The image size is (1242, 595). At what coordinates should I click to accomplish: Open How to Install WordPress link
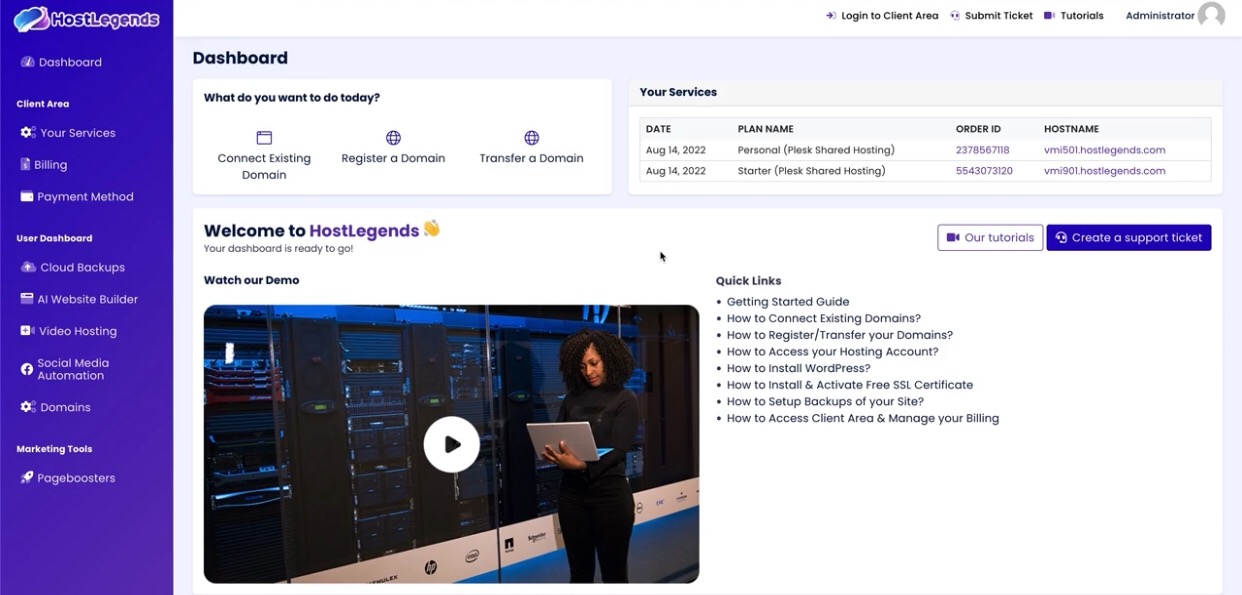tap(799, 368)
